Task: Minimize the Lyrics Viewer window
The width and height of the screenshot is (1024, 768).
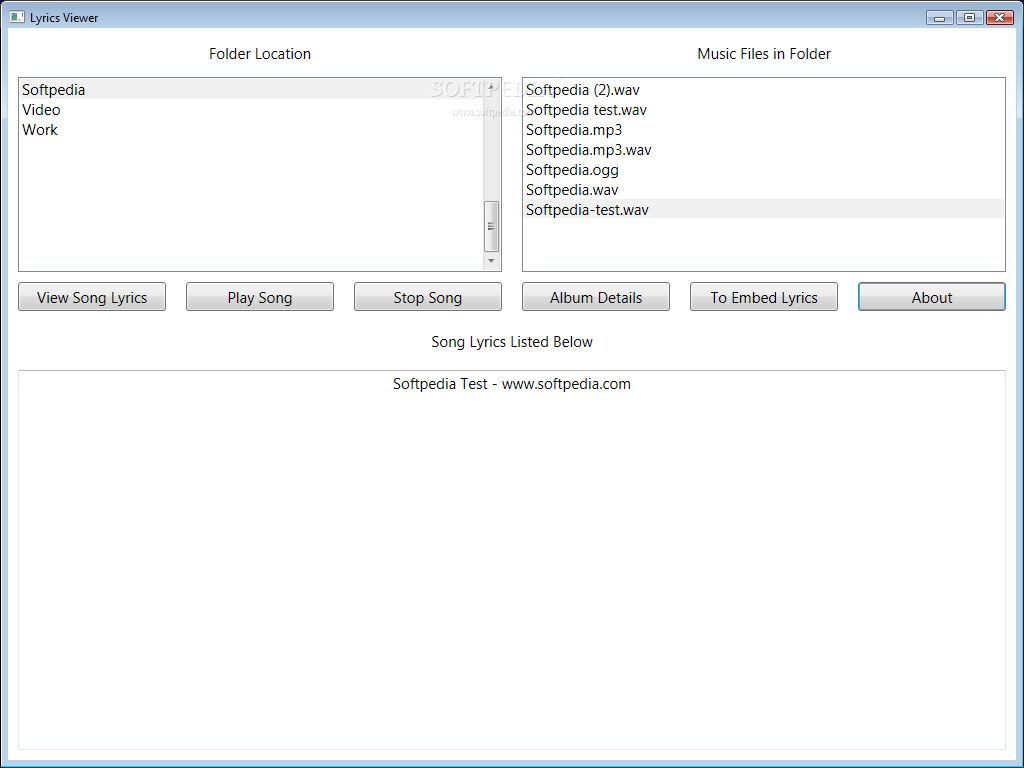Action: click(x=939, y=18)
